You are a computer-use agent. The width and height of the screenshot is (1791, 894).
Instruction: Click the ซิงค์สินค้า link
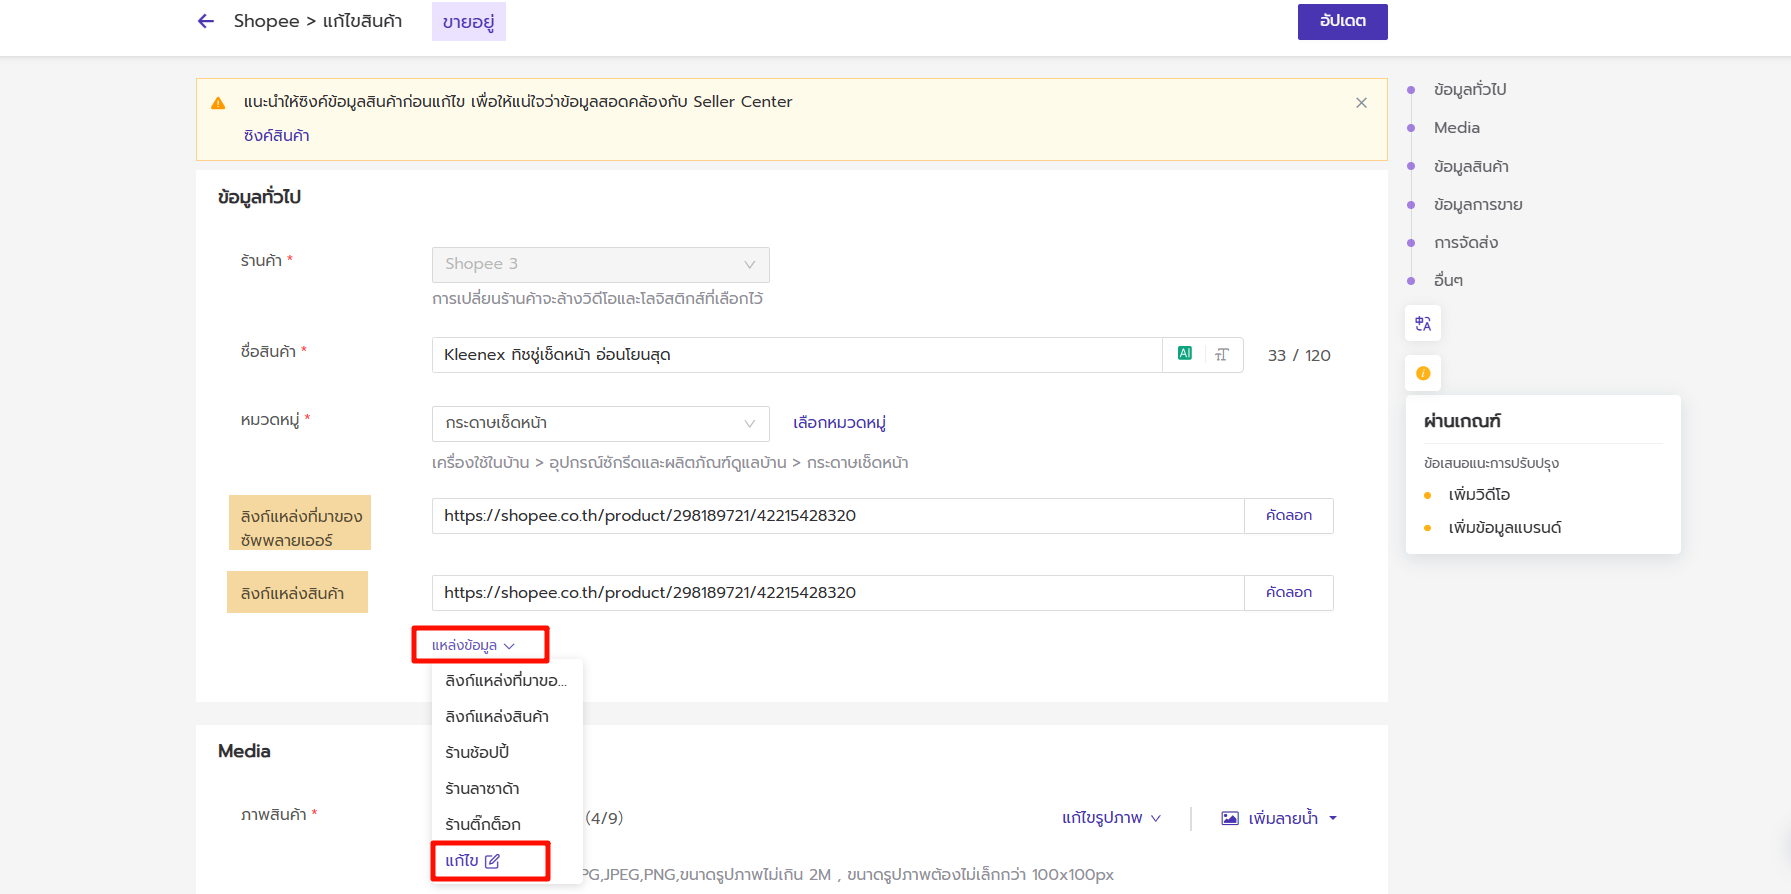[276, 136]
